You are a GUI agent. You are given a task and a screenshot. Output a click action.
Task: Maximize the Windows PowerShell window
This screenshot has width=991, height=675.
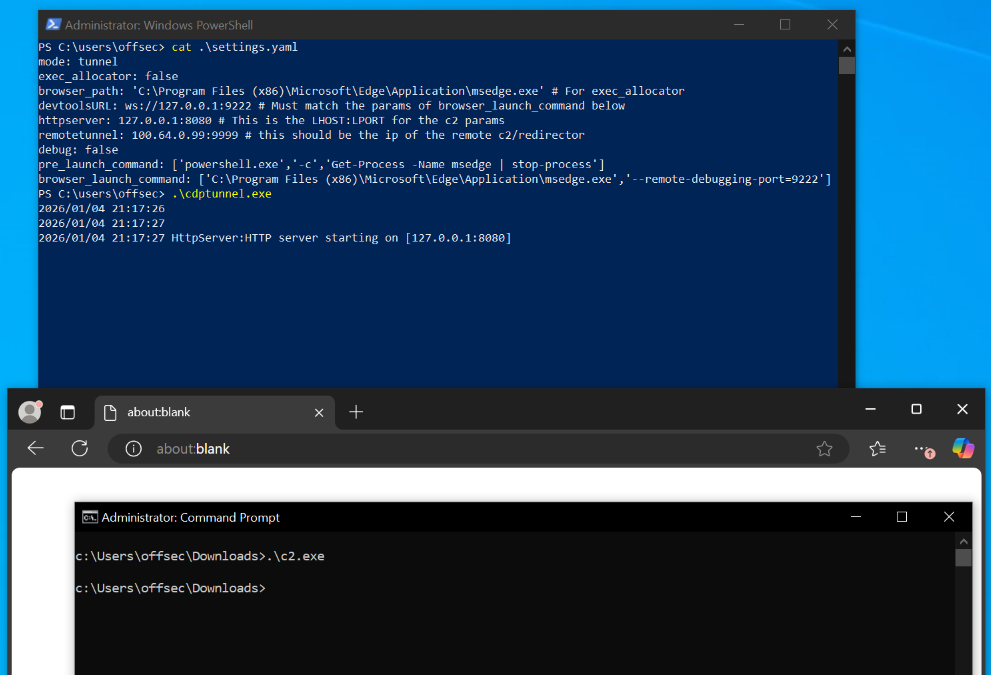click(785, 24)
